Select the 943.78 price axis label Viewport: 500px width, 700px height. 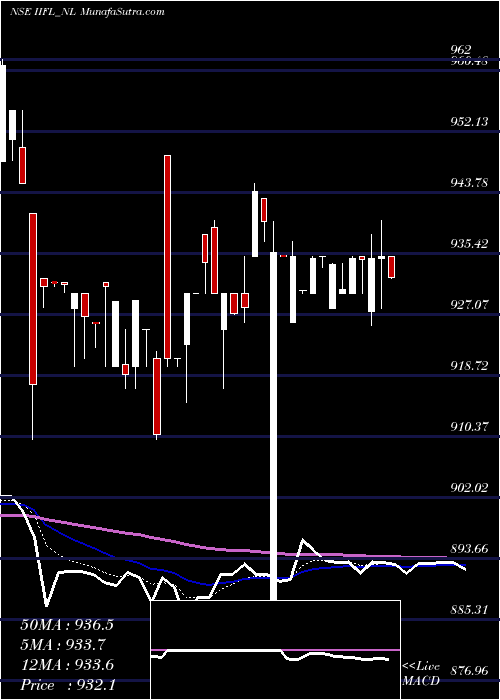pos(471,183)
